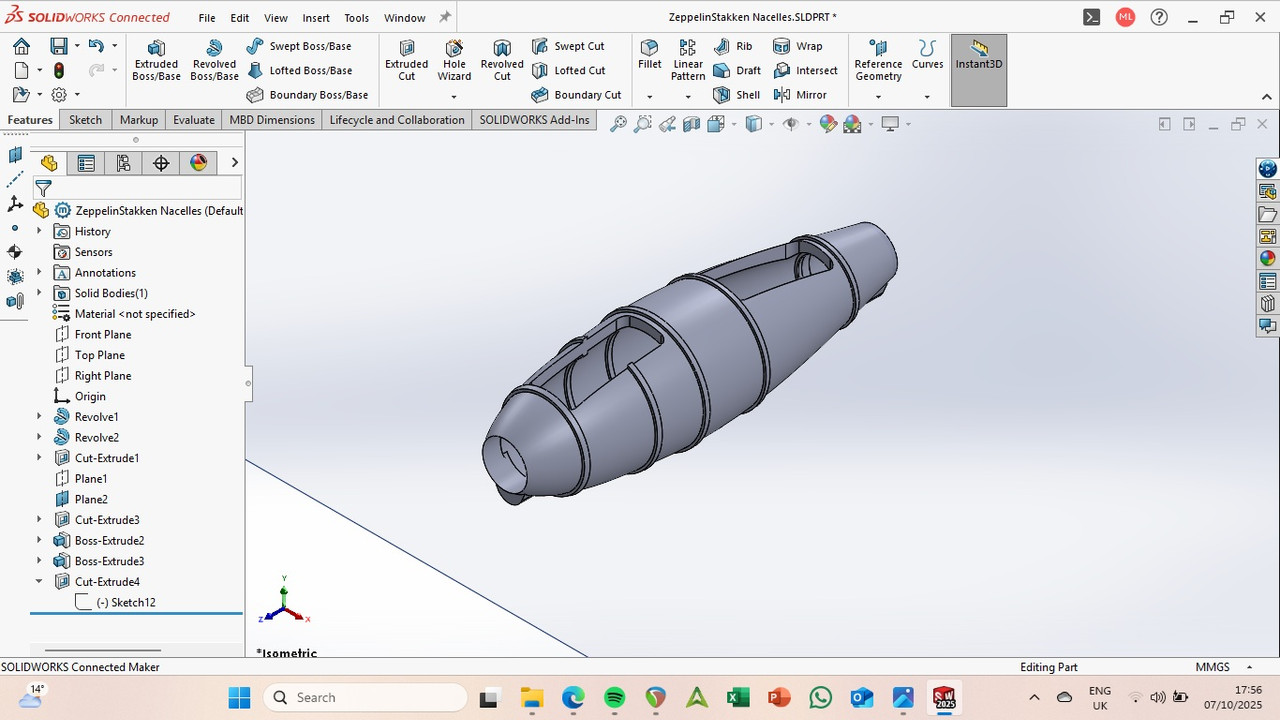Click the Rib tool
Image resolution: width=1280 pixels, height=720 pixels.
tap(733, 46)
